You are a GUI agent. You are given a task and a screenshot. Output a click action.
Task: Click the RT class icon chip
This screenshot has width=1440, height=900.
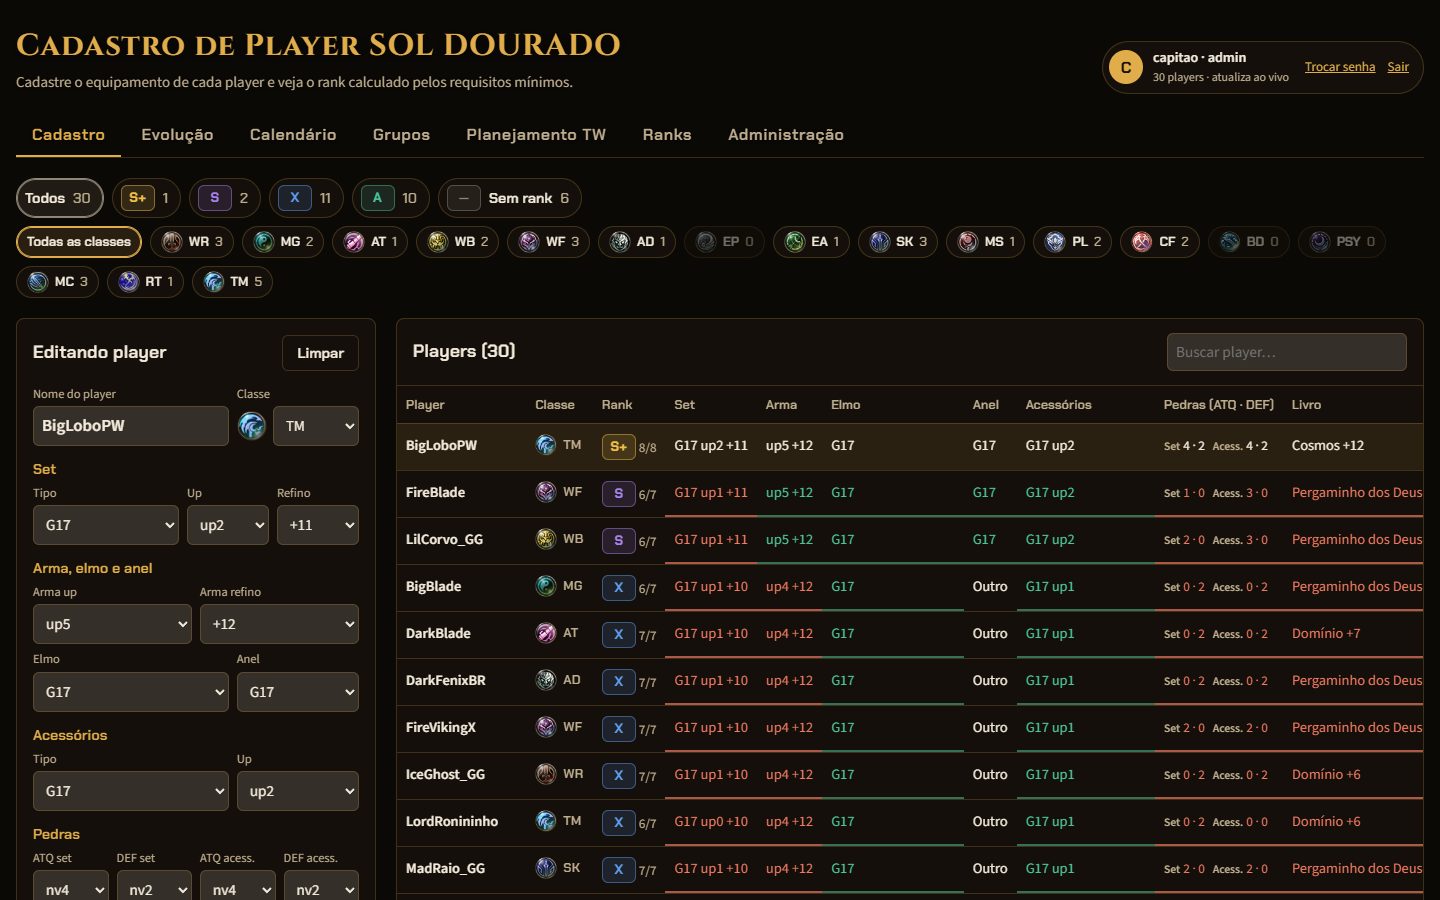pyautogui.click(x=145, y=282)
